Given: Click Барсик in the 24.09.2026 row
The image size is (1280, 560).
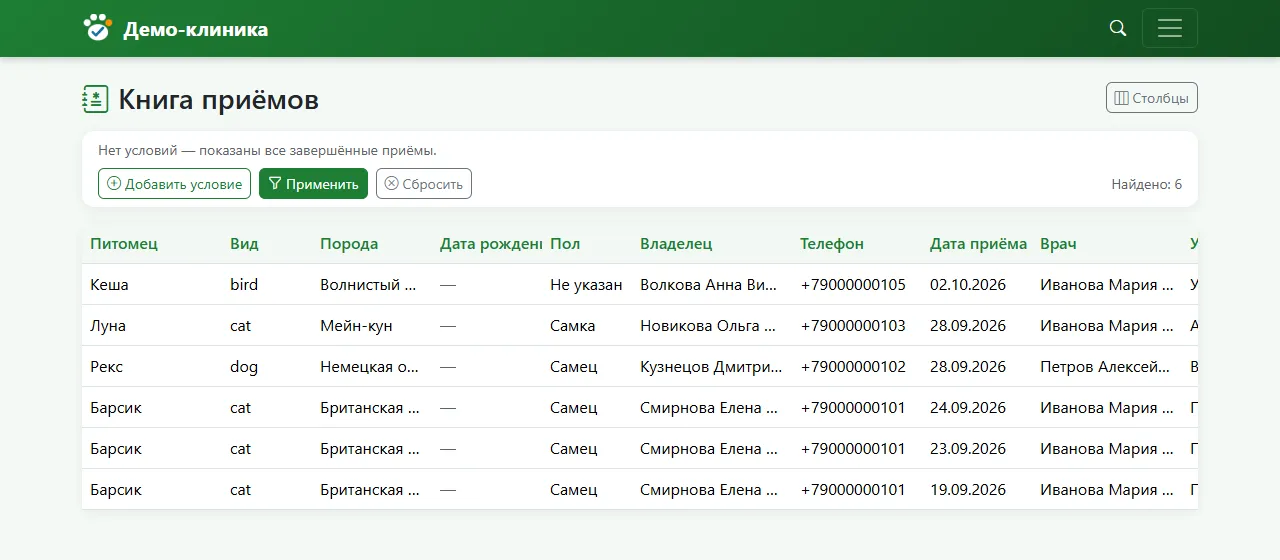Looking at the screenshot, I should click(x=116, y=408).
